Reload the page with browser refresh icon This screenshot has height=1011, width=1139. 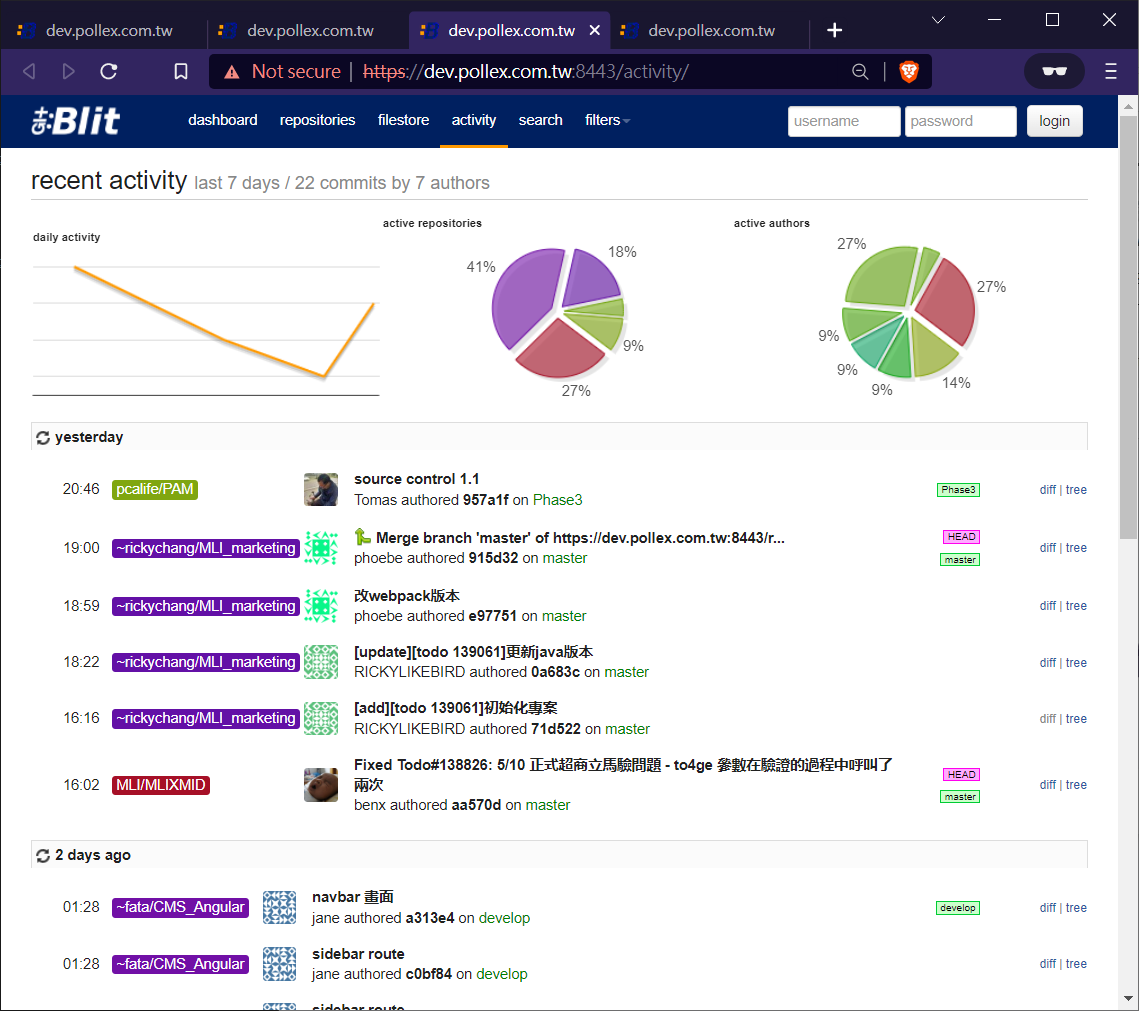coord(109,71)
